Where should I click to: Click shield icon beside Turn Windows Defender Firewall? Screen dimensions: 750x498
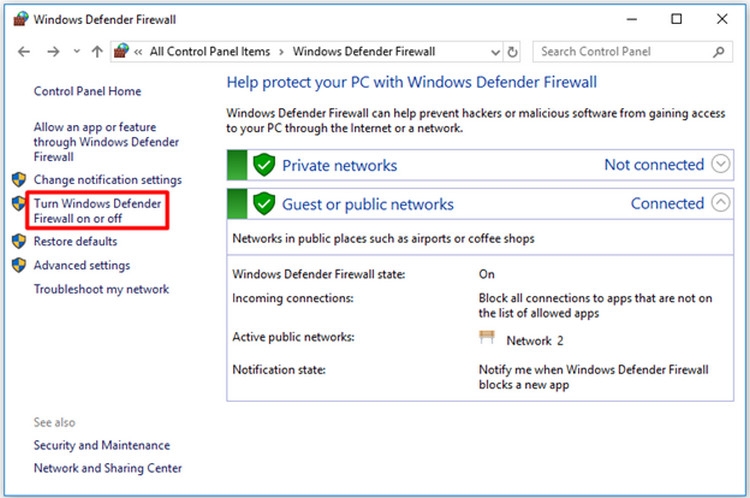click(19, 203)
